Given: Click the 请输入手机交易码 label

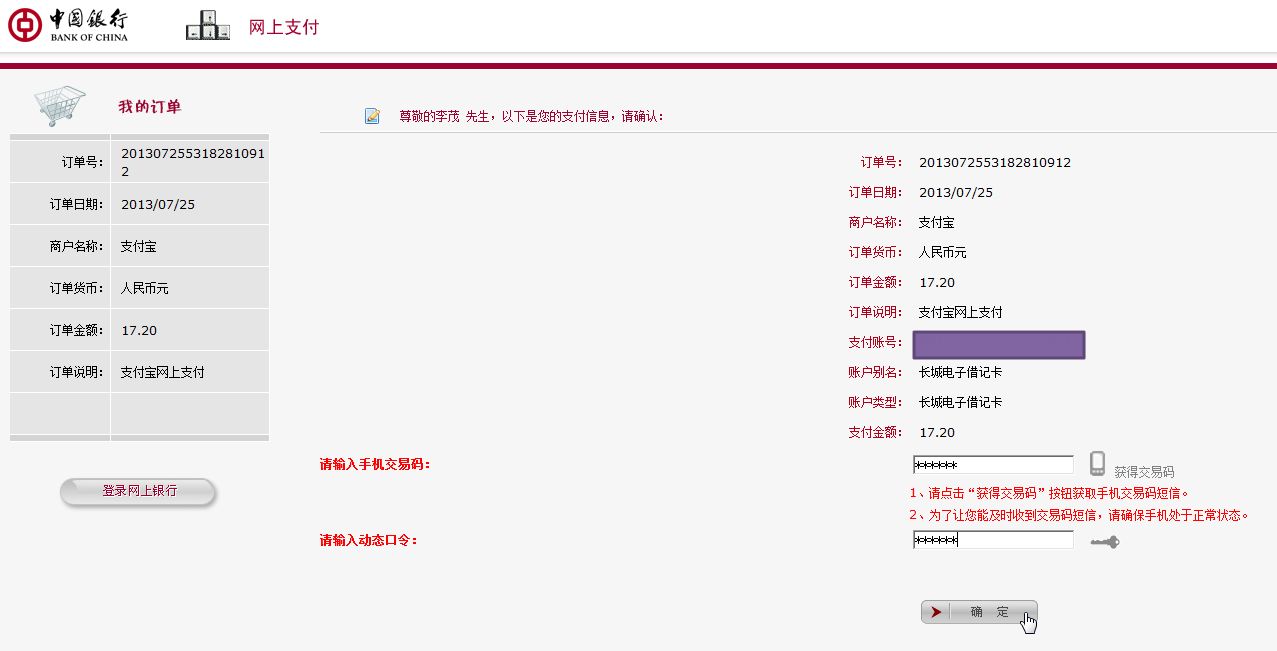Looking at the screenshot, I should [x=375, y=465].
